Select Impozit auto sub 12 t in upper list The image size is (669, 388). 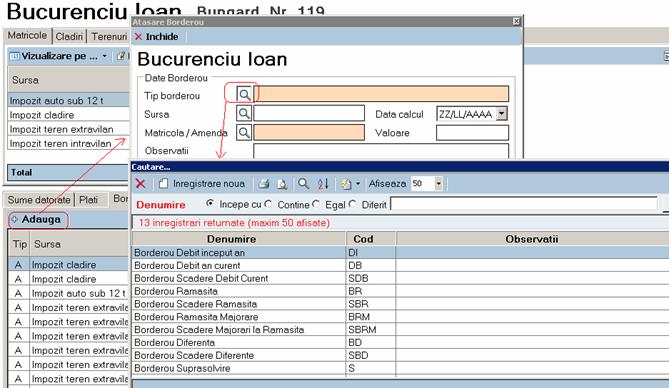pos(68,101)
